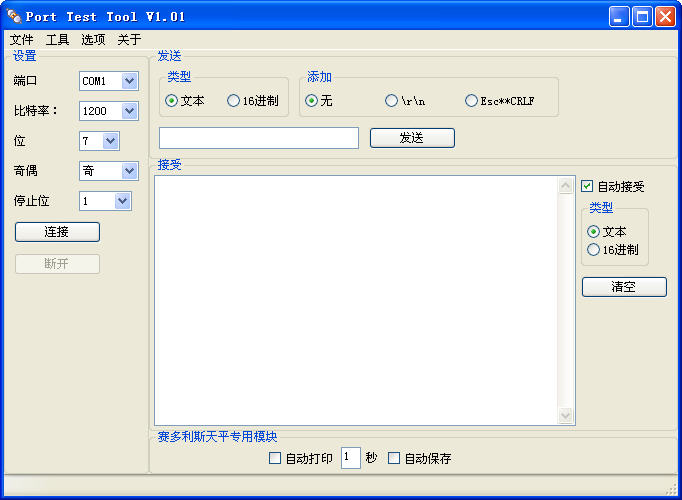The height and width of the screenshot is (500, 682).
Task: Minimize the Port Test Tool window
Action: pyautogui.click(x=618, y=17)
